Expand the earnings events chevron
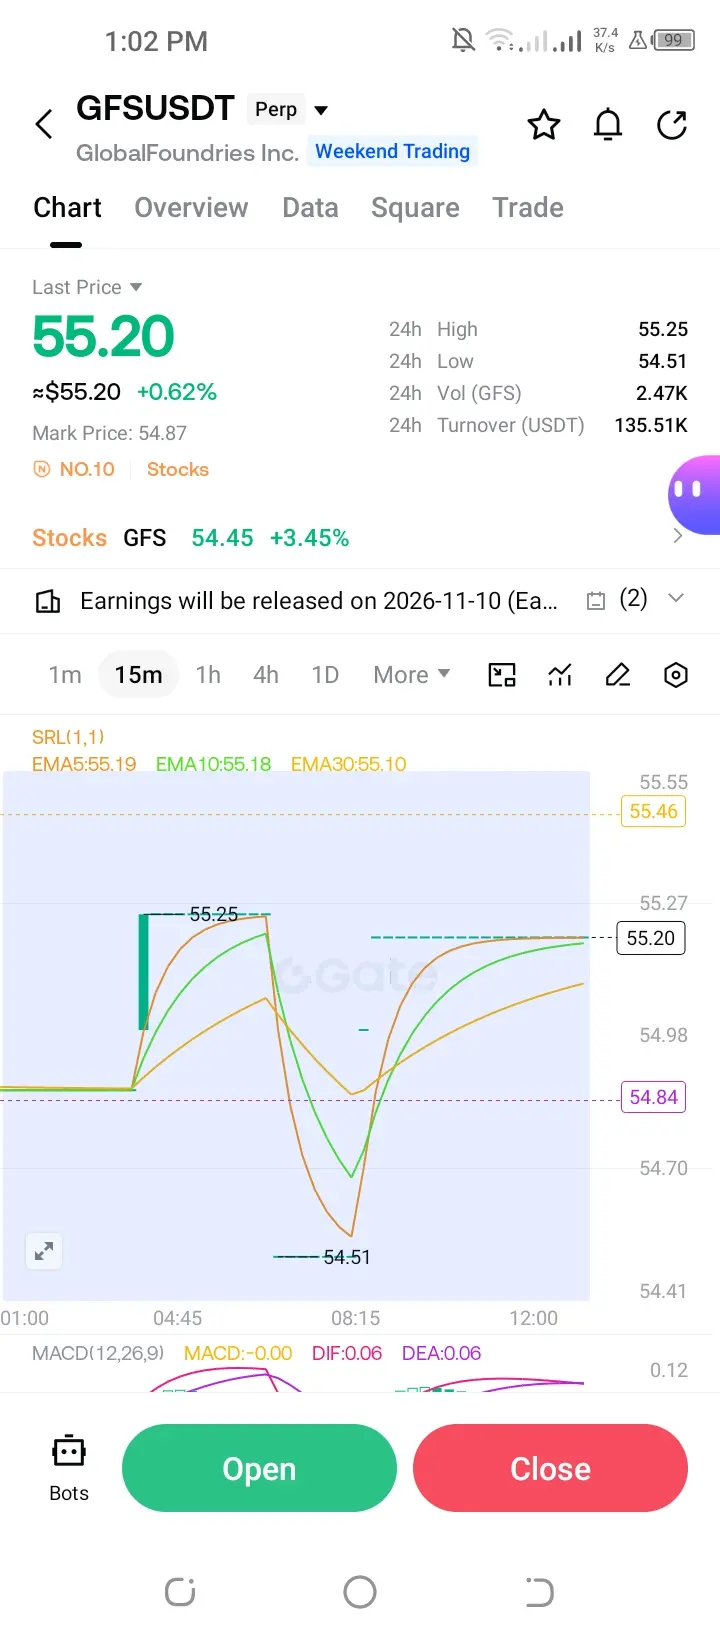Image resolution: width=720 pixels, height=1640 pixels. click(x=676, y=598)
